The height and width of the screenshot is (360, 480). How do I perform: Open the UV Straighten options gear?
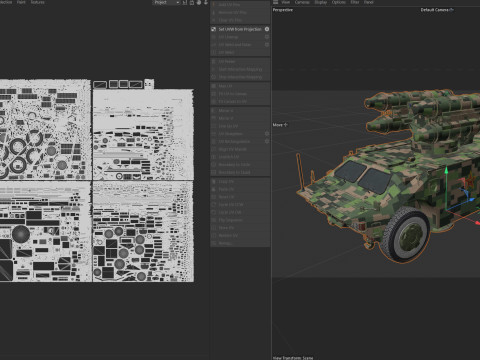point(267,134)
